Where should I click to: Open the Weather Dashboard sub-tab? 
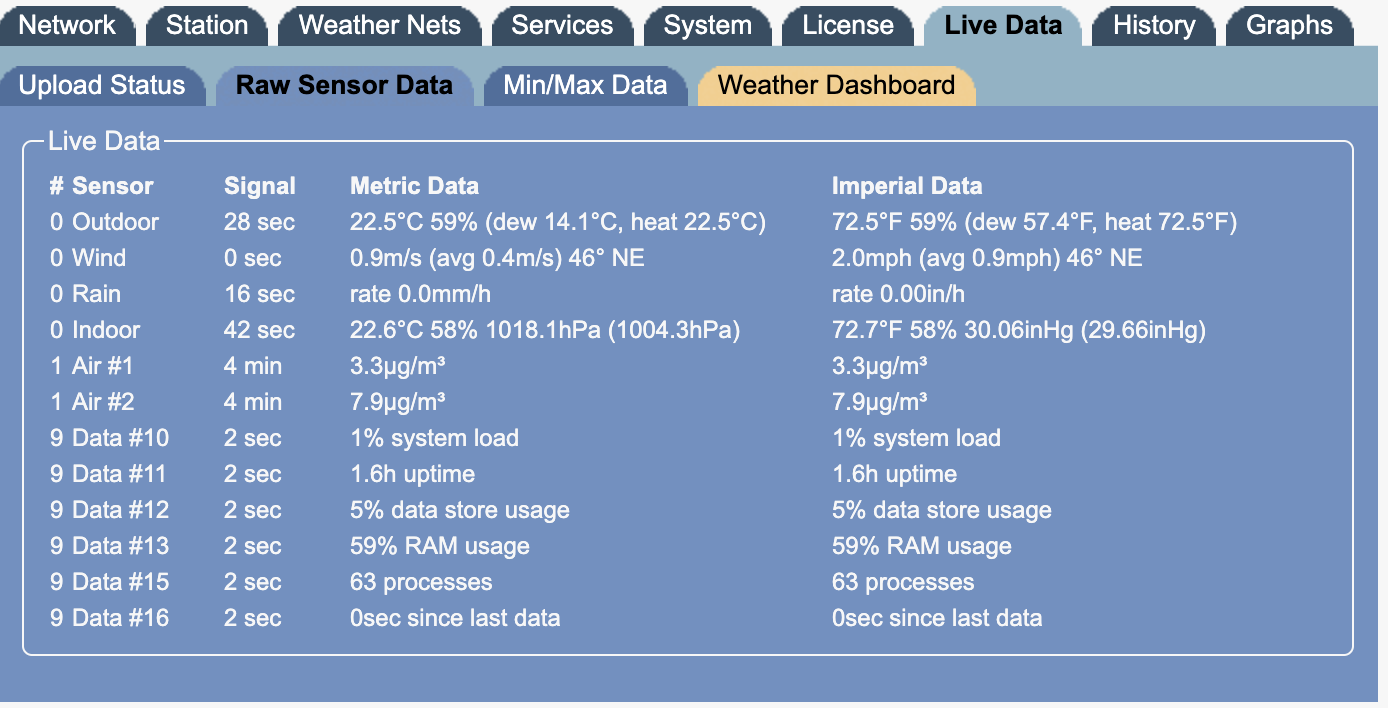tap(836, 85)
